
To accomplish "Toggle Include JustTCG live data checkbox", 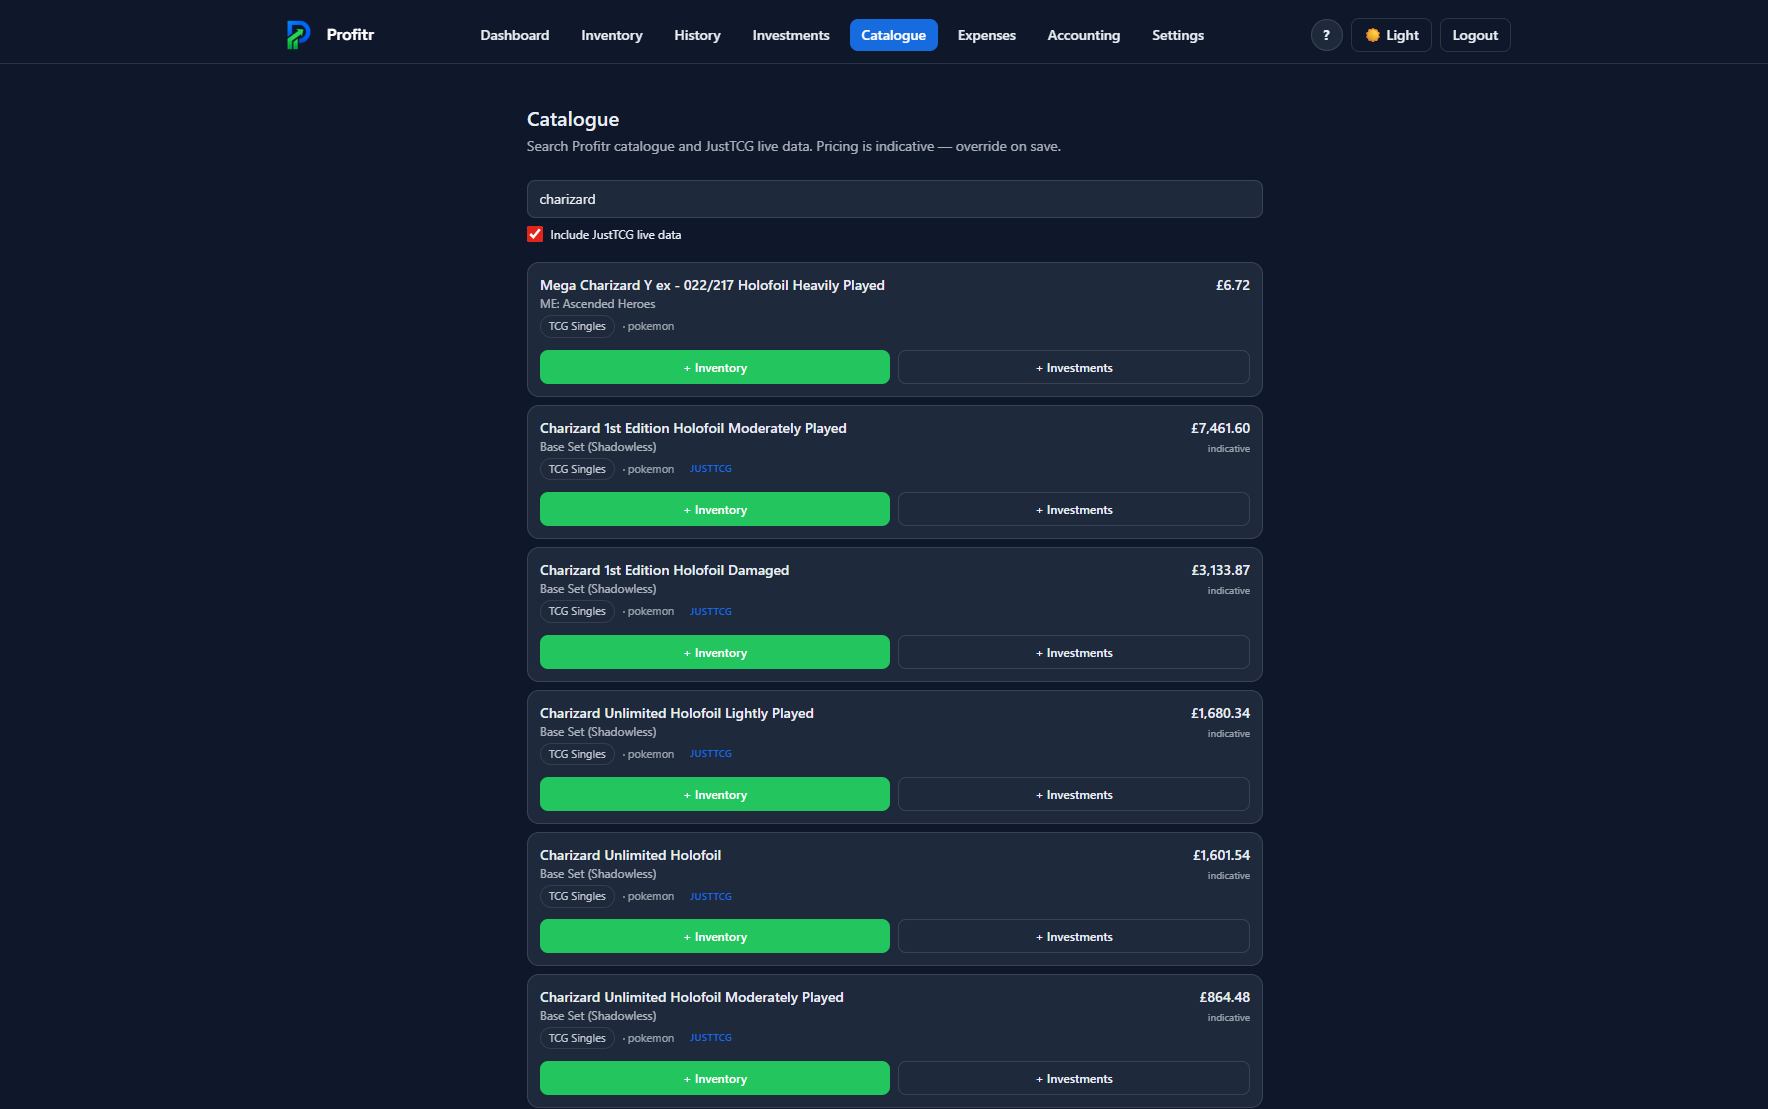I will pyautogui.click(x=535, y=234).
